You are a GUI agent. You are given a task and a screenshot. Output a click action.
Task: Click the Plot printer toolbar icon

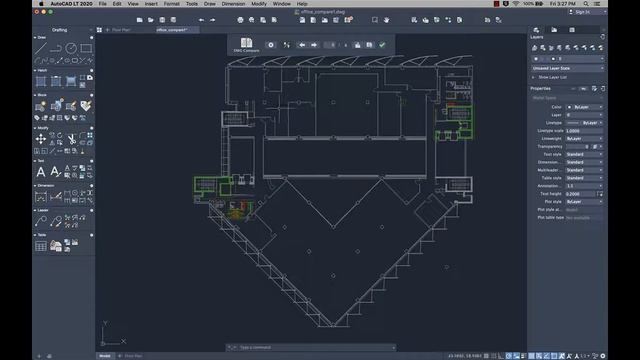click(240, 20)
